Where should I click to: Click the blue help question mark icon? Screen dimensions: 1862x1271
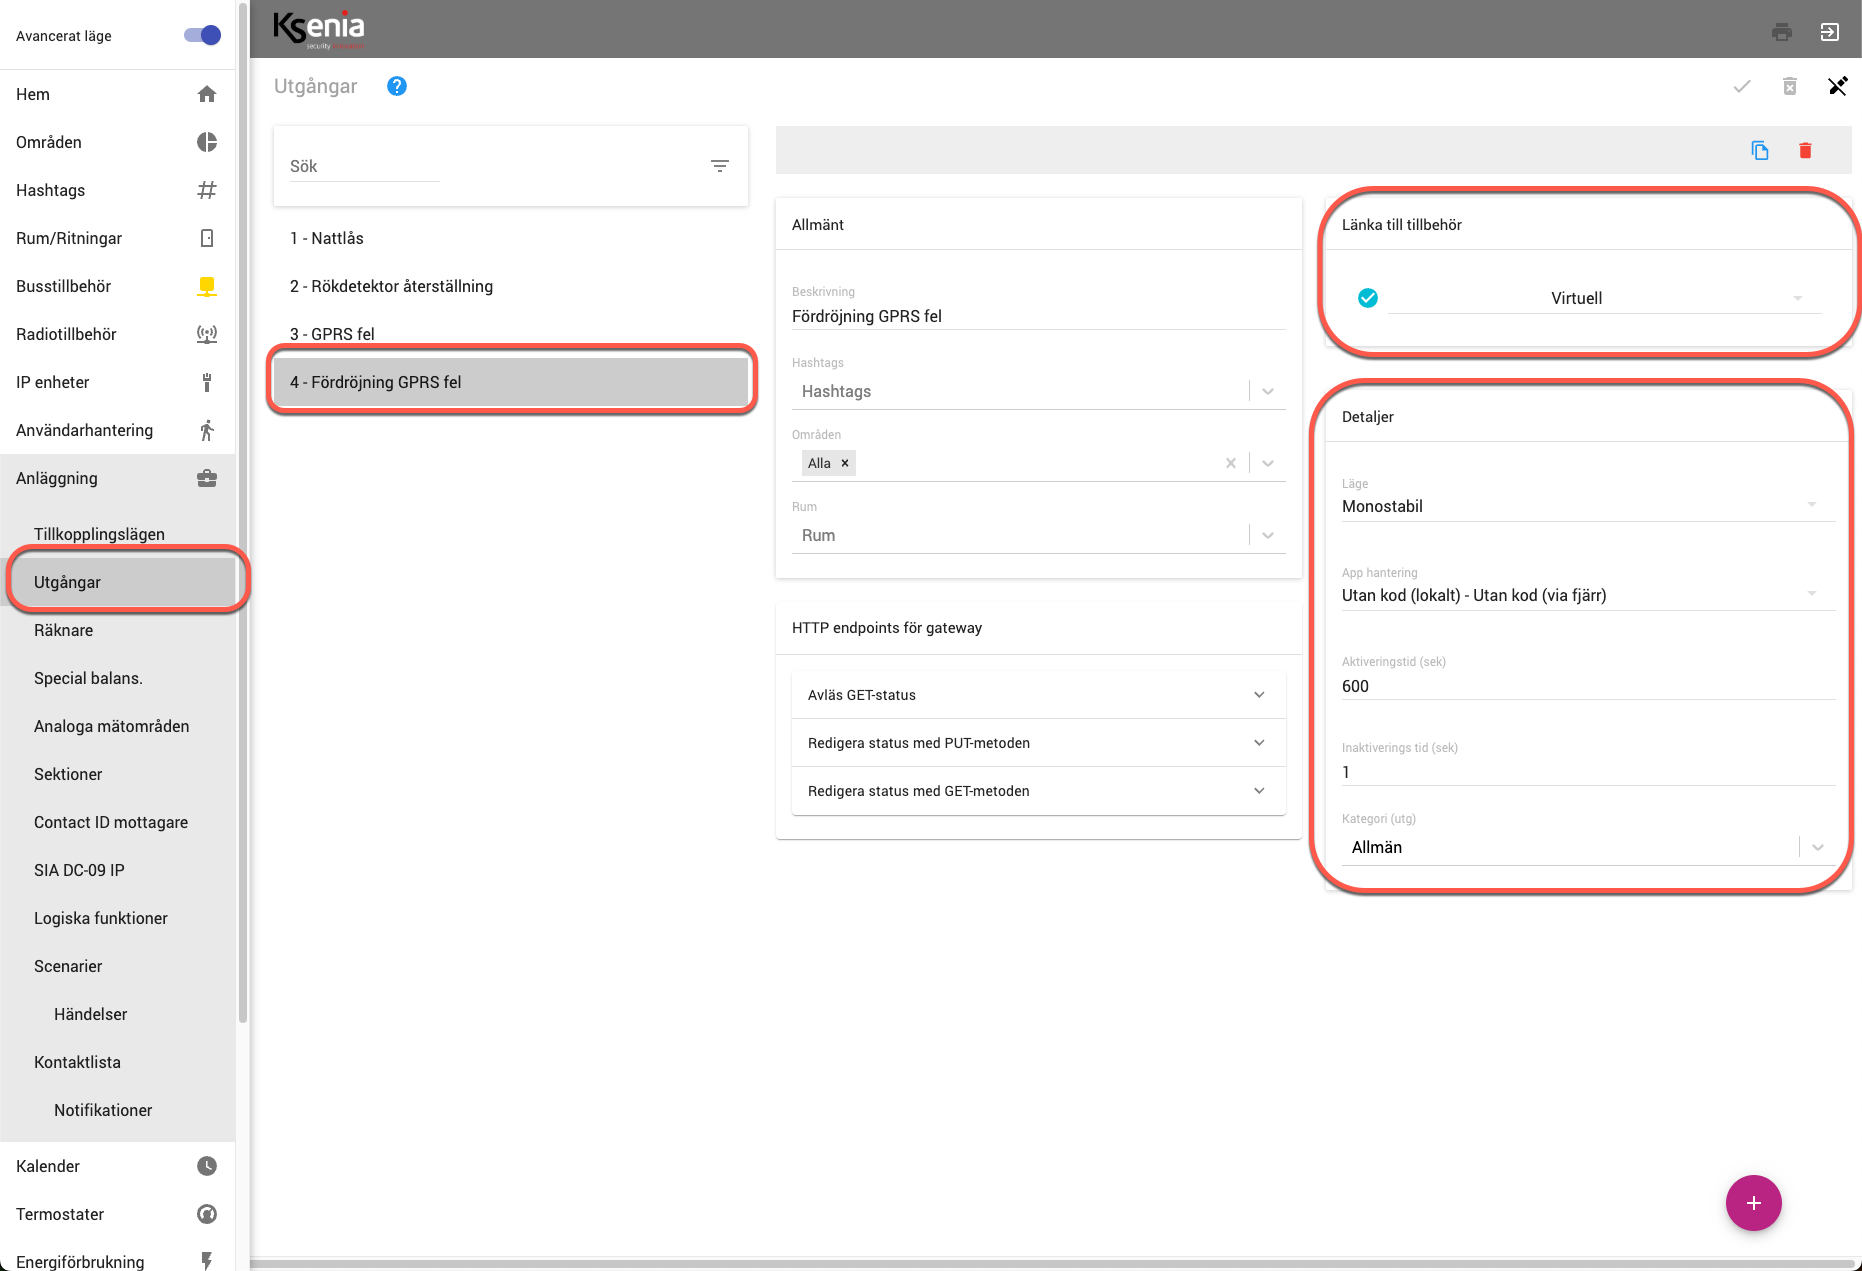(397, 86)
